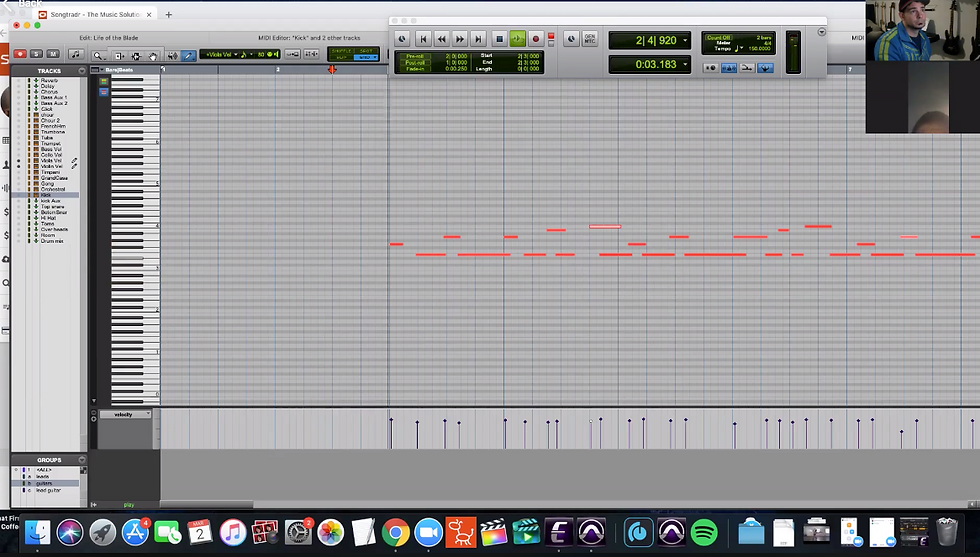
Task: Toggle the Solo S button
Action: coord(36,54)
